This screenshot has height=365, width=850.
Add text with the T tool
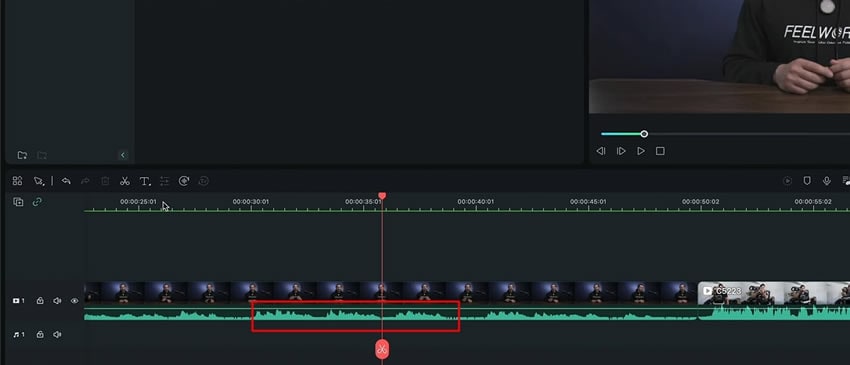click(145, 181)
